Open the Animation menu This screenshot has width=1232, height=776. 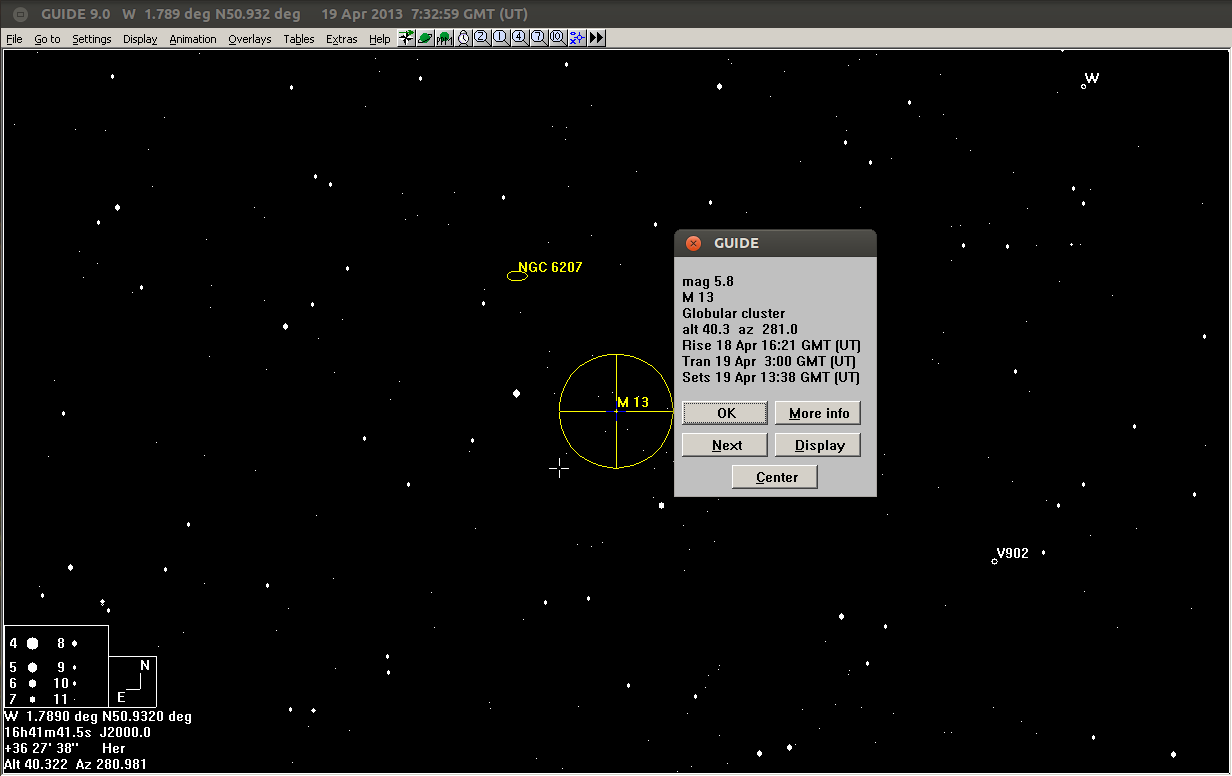click(193, 39)
